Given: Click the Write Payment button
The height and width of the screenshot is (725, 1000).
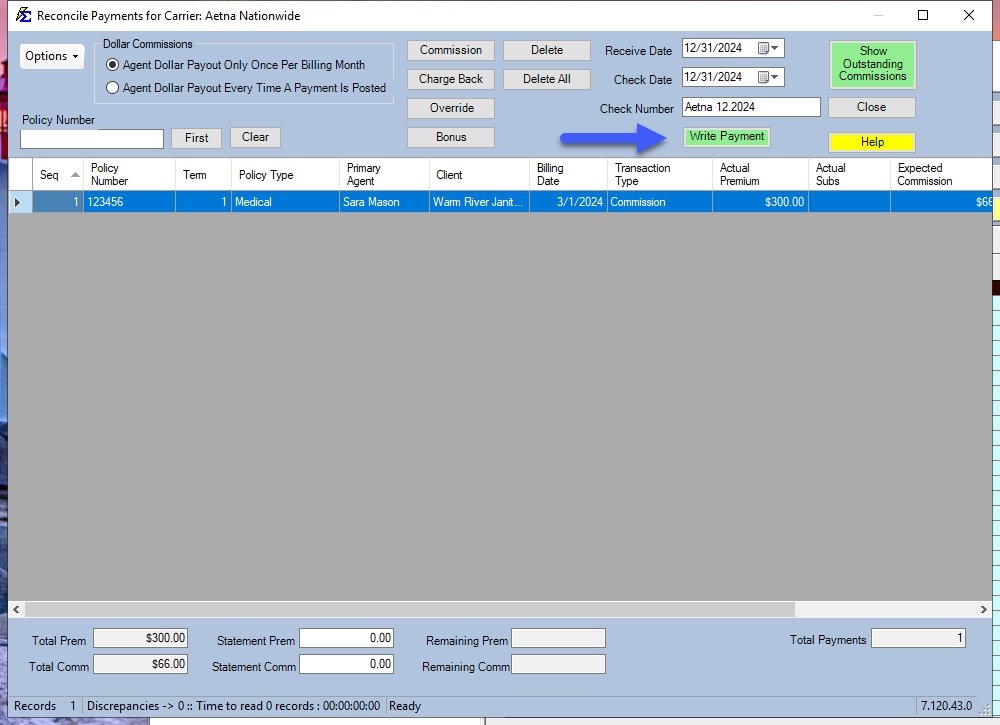Looking at the screenshot, I should click(x=726, y=136).
